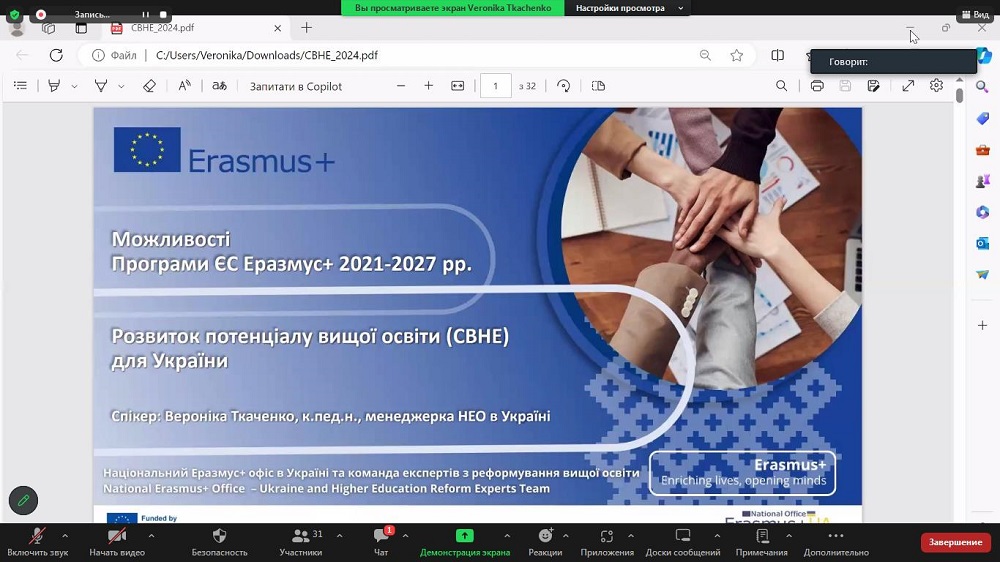Screen dimensions: 1000x562
Task: Open the Участники participants panel
Action: tap(300, 541)
